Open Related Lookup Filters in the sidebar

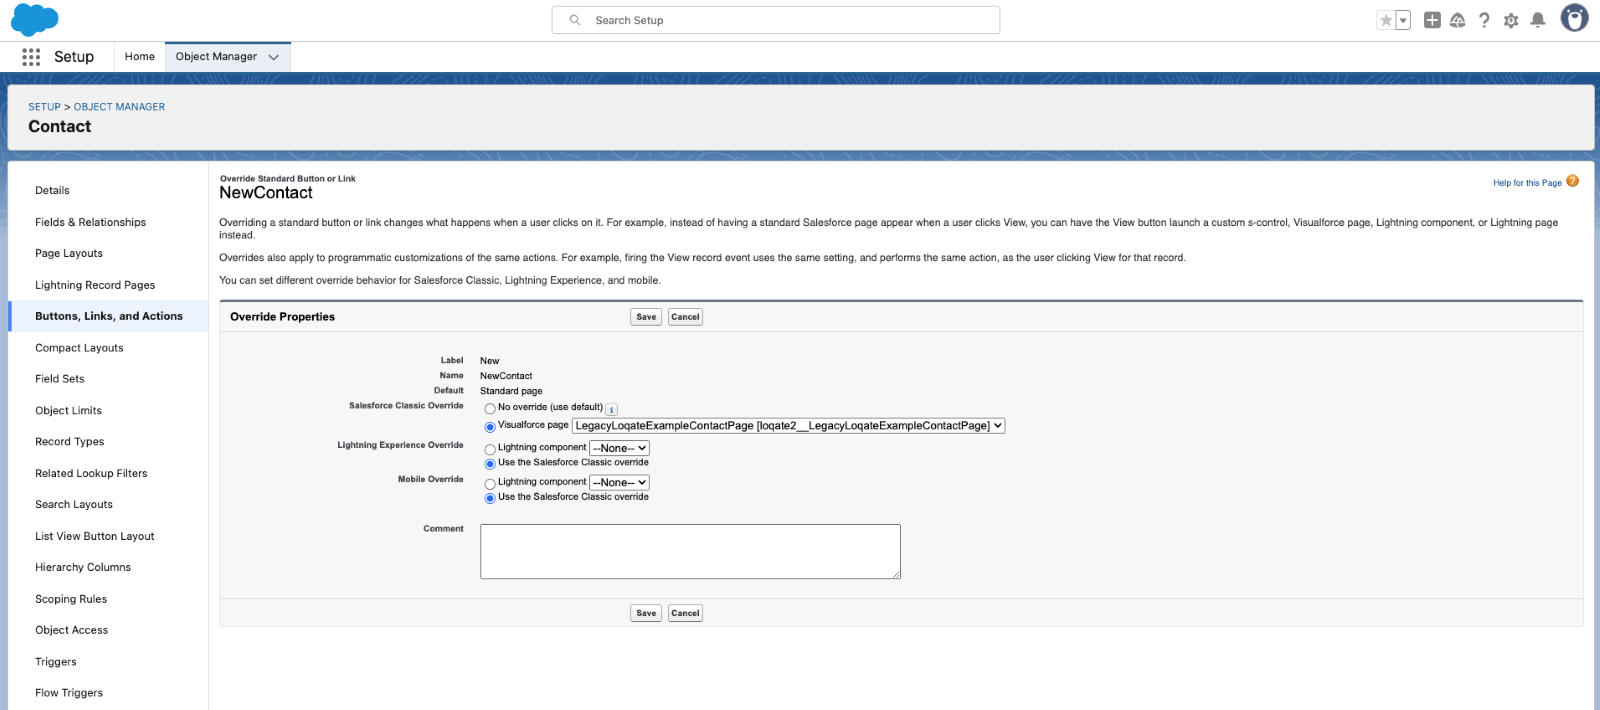(x=91, y=473)
